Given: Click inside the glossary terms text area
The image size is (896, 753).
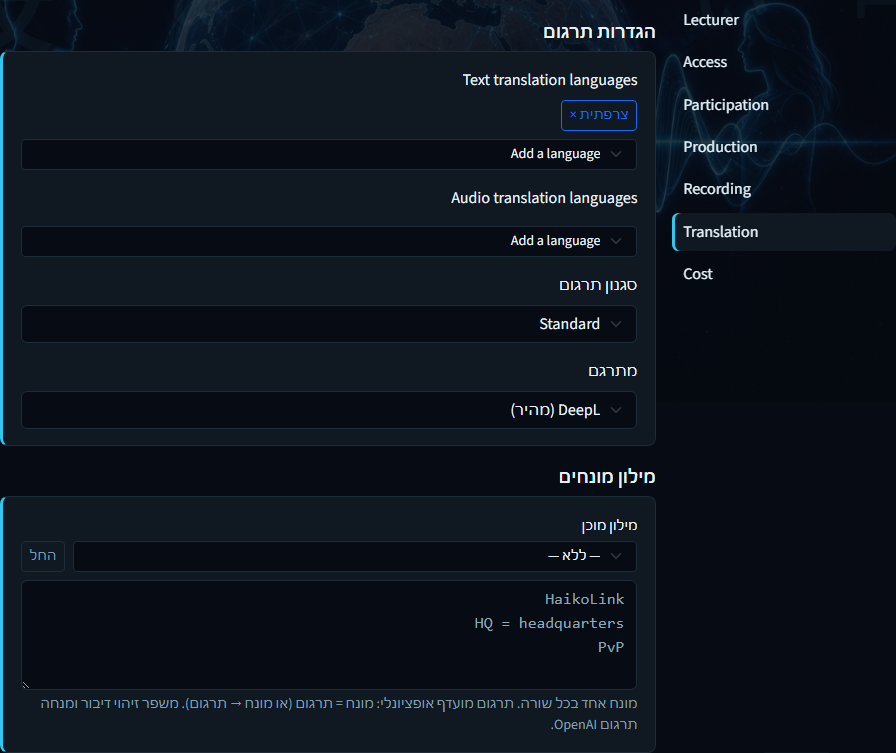Looking at the screenshot, I should 329,635.
